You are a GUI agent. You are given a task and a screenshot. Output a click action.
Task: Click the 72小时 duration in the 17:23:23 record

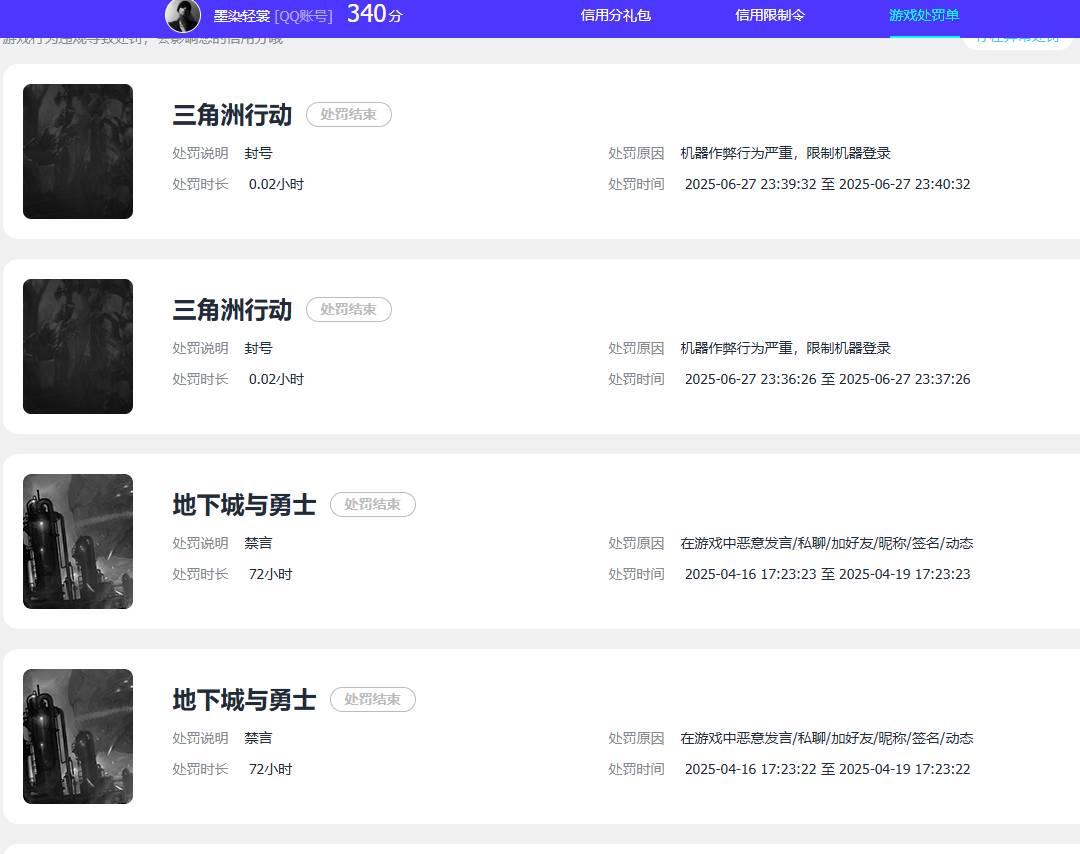tap(270, 574)
